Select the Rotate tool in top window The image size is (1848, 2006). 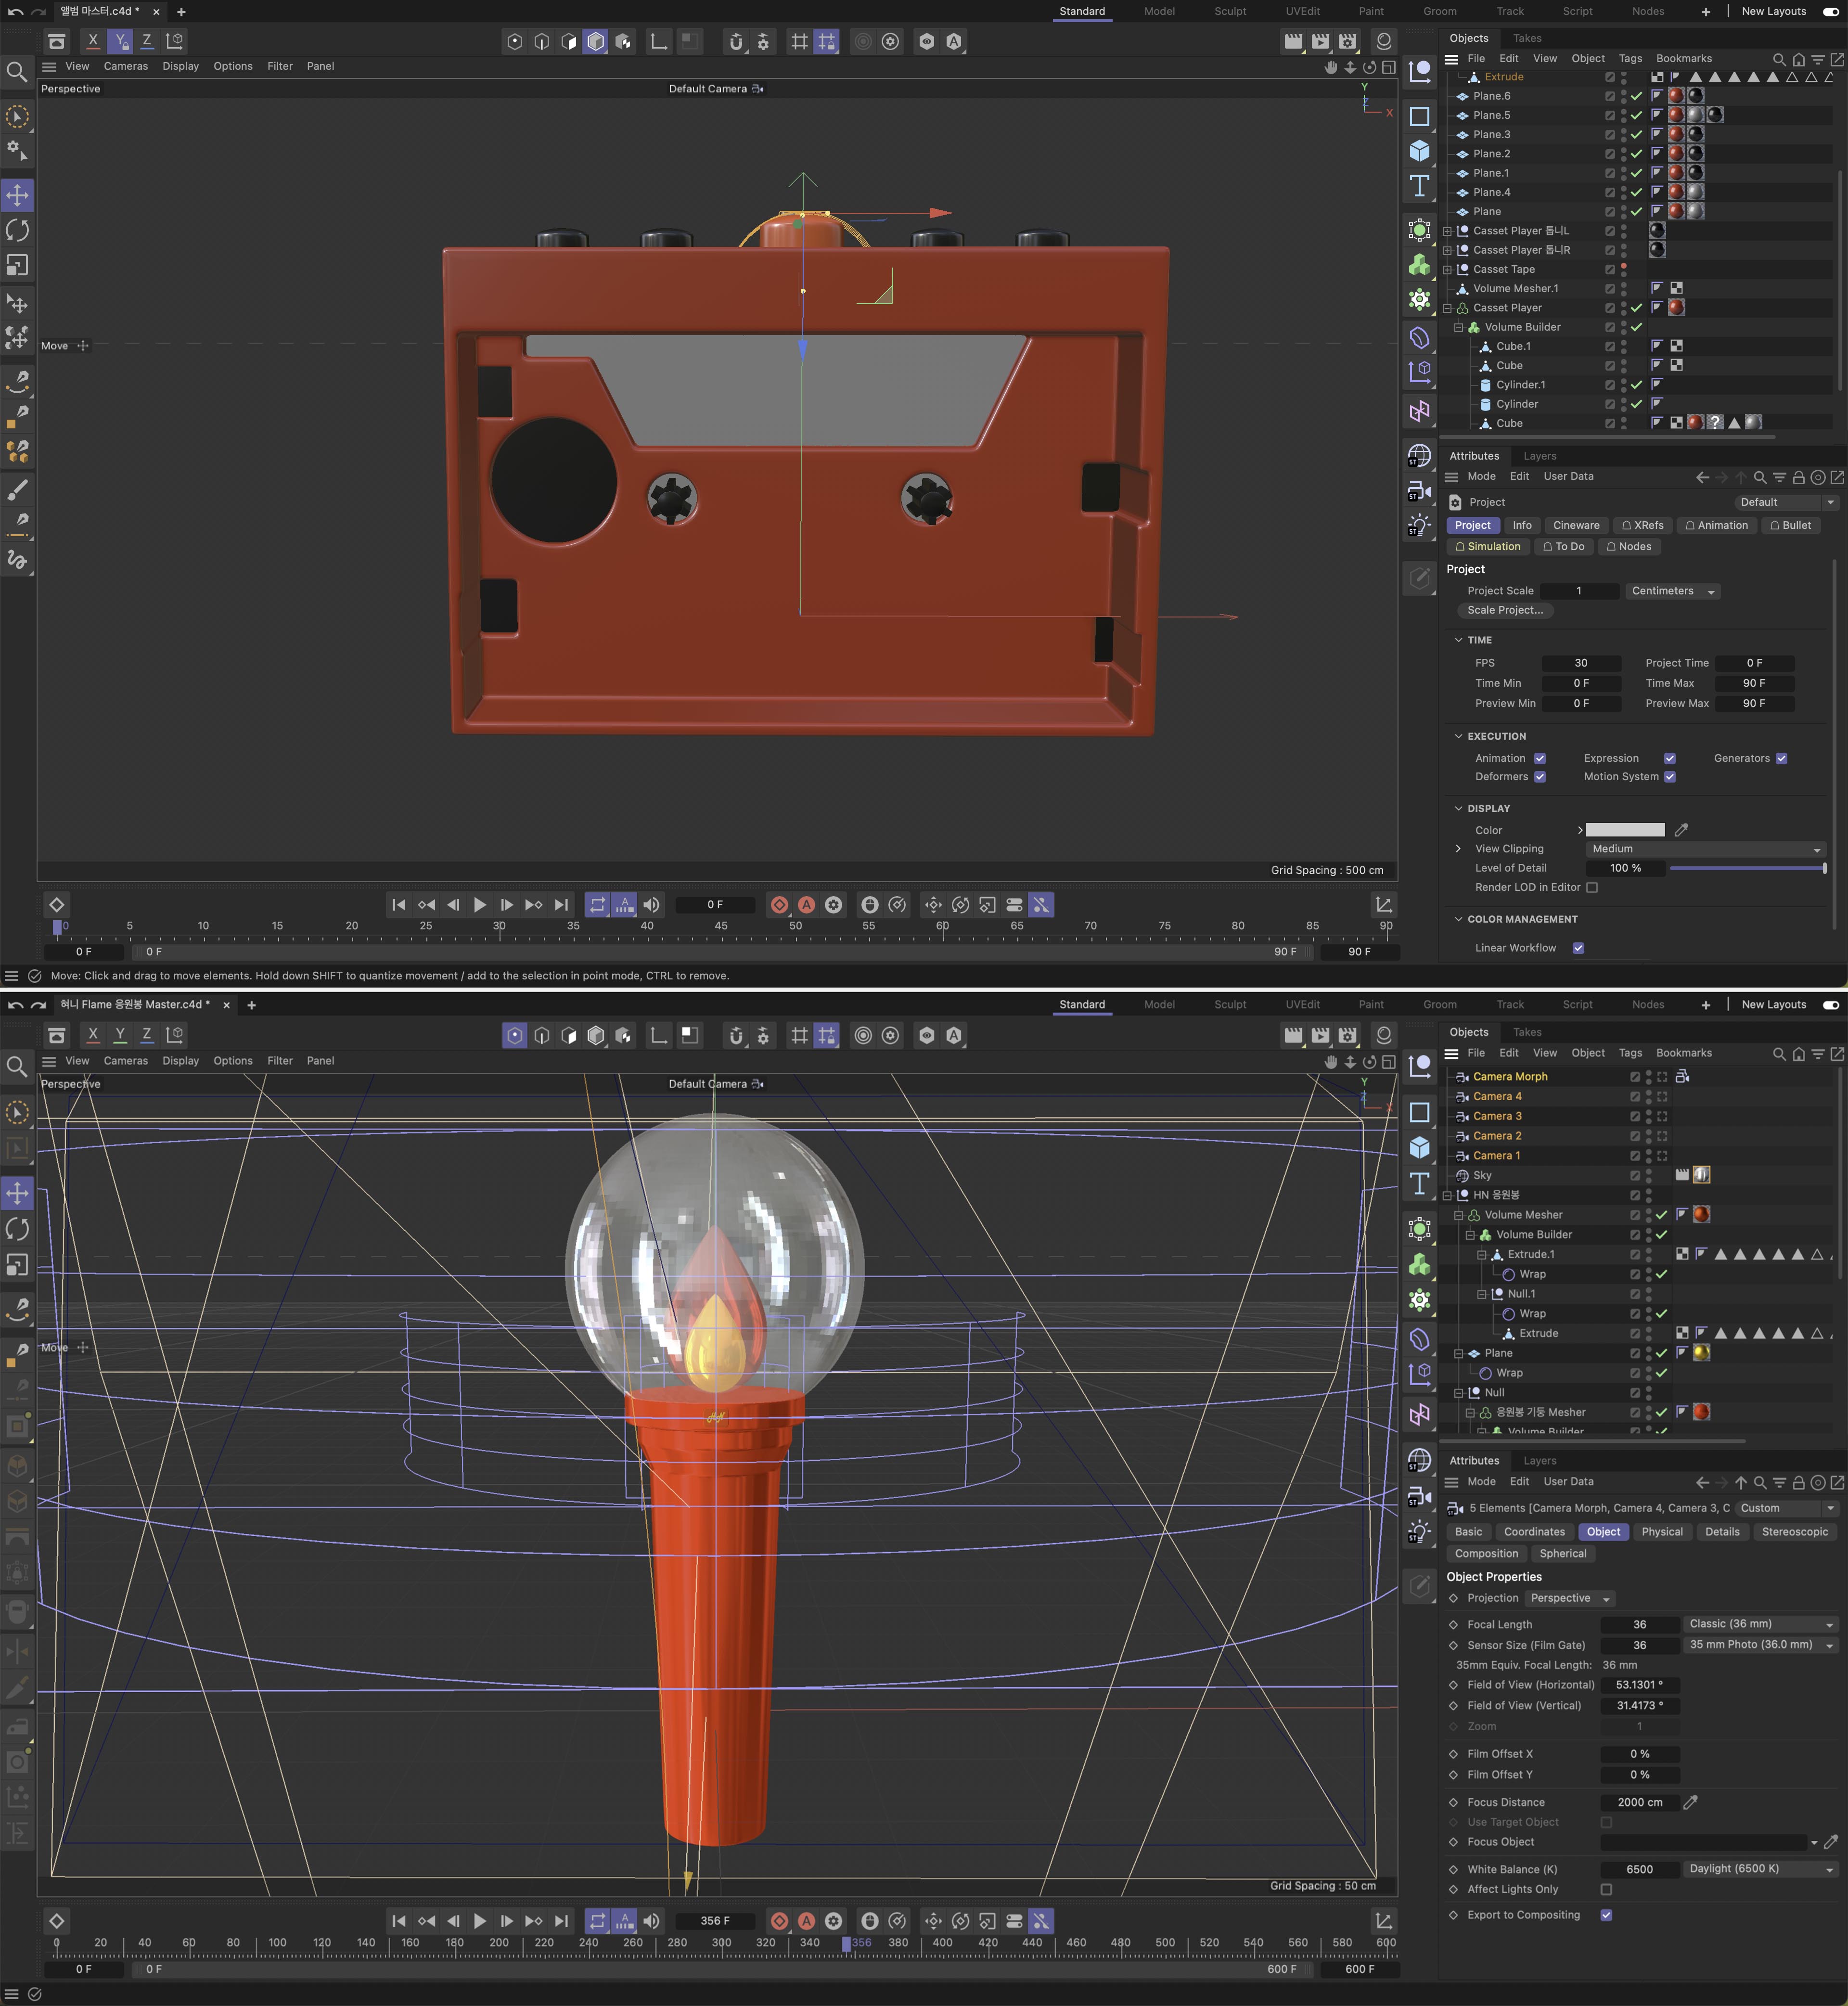pos(18,230)
